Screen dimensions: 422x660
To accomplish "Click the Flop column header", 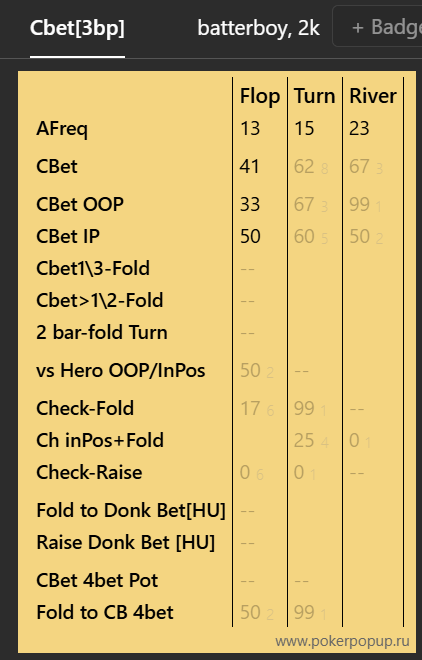I will [x=260, y=96].
